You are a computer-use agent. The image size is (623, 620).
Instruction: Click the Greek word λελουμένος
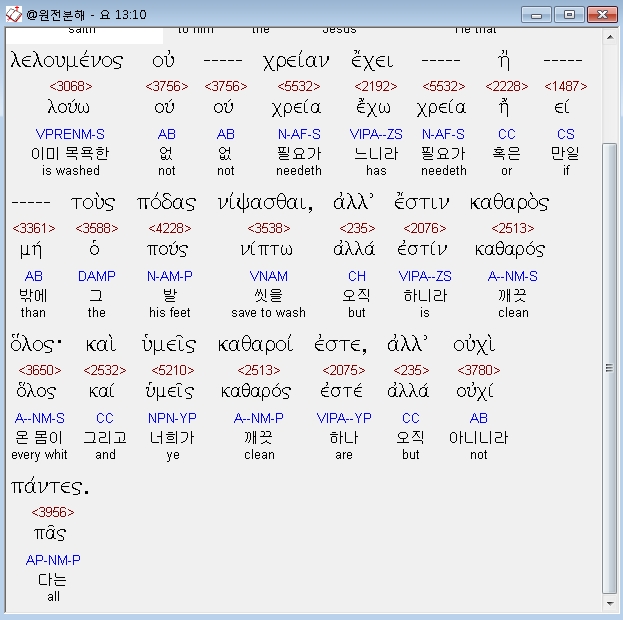(x=67, y=61)
